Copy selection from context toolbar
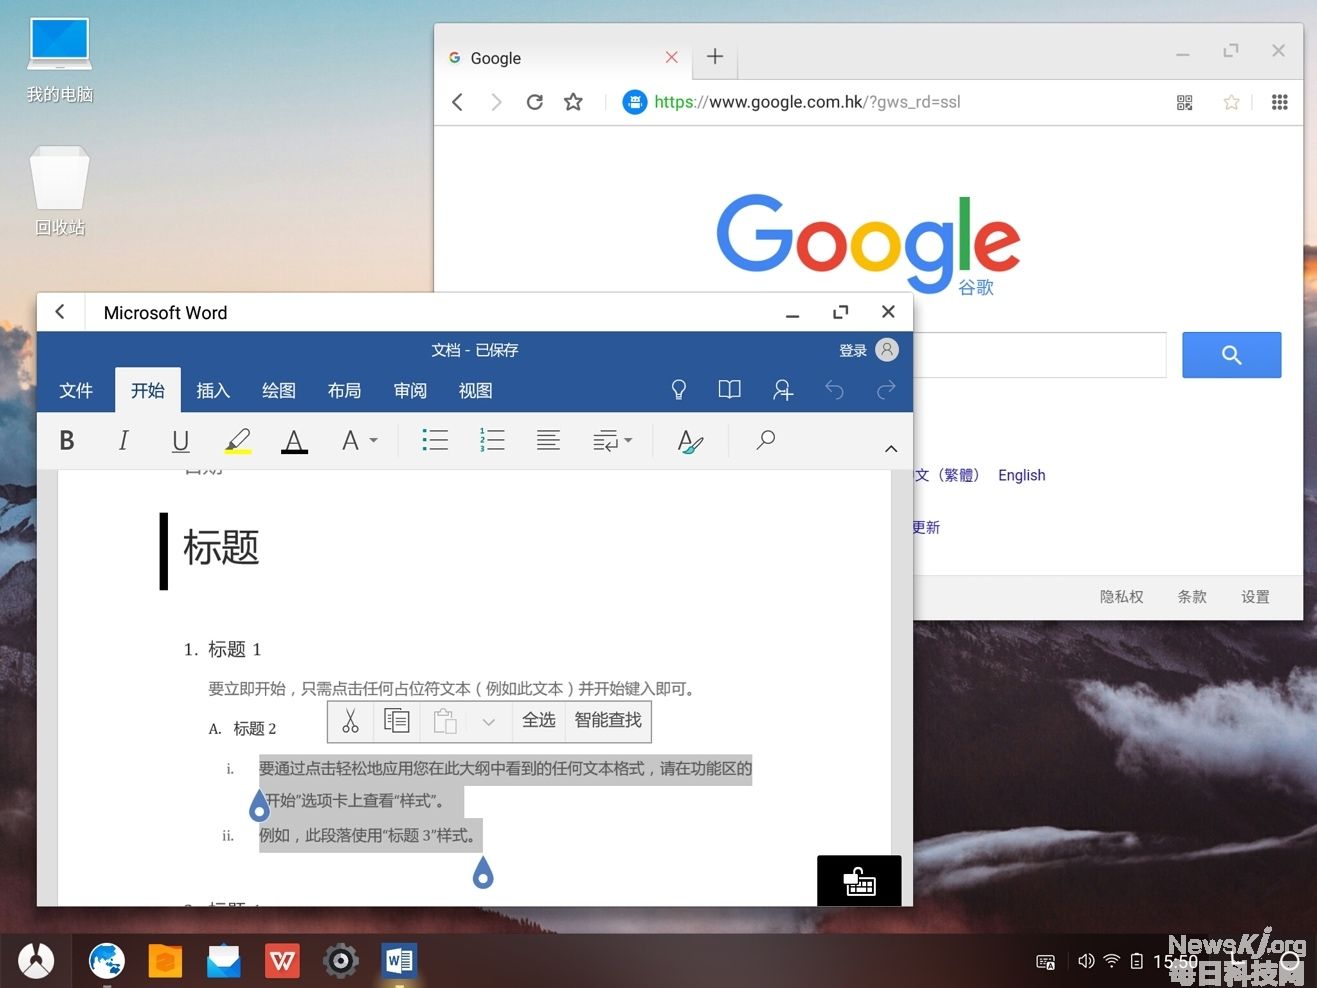 397,721
